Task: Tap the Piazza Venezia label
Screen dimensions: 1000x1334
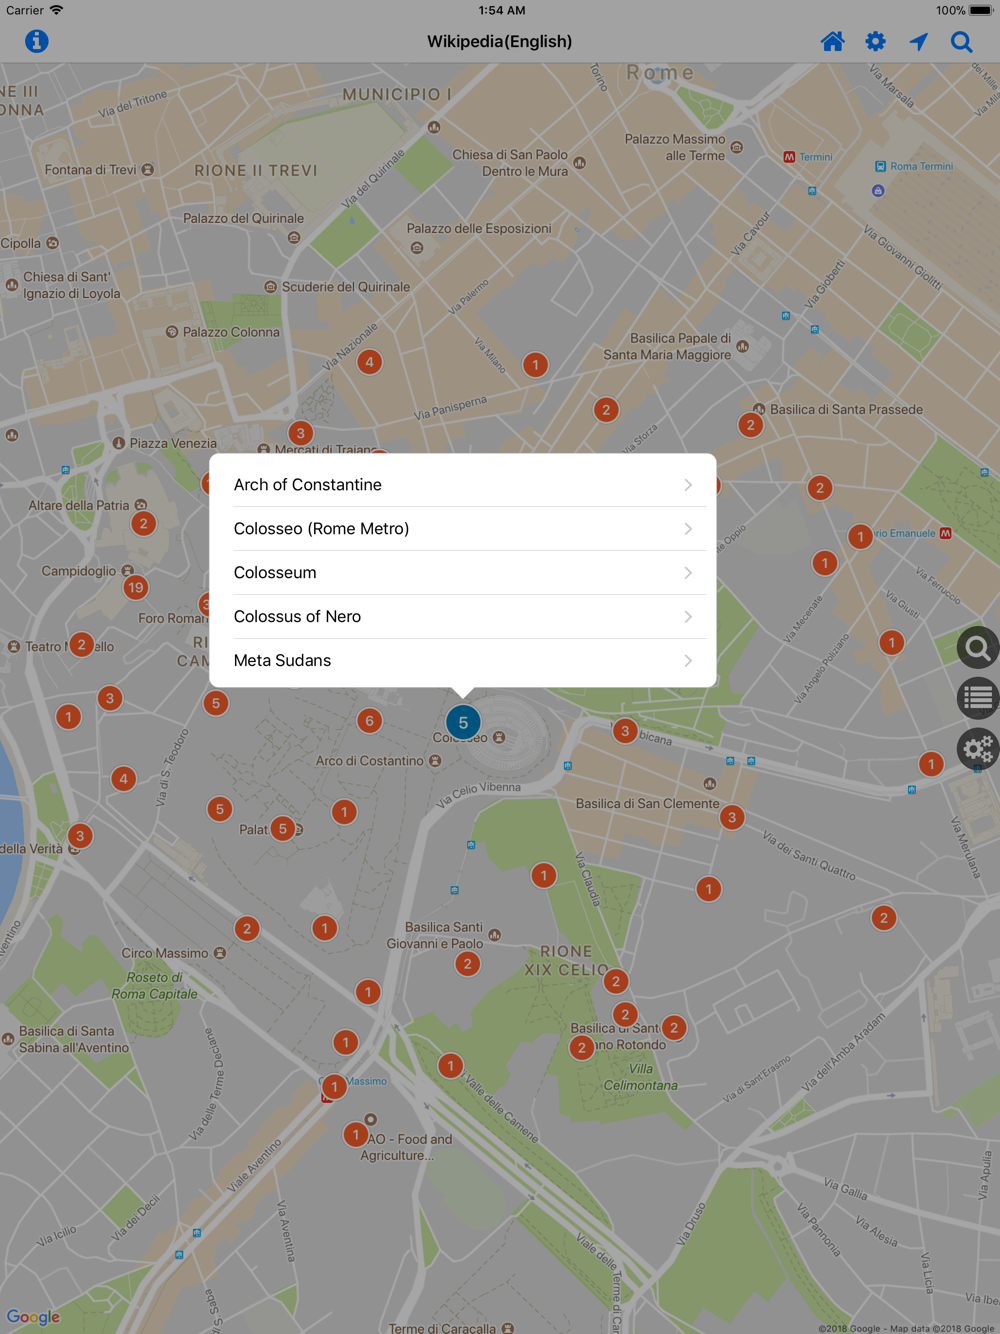Action: pos(173,443)
